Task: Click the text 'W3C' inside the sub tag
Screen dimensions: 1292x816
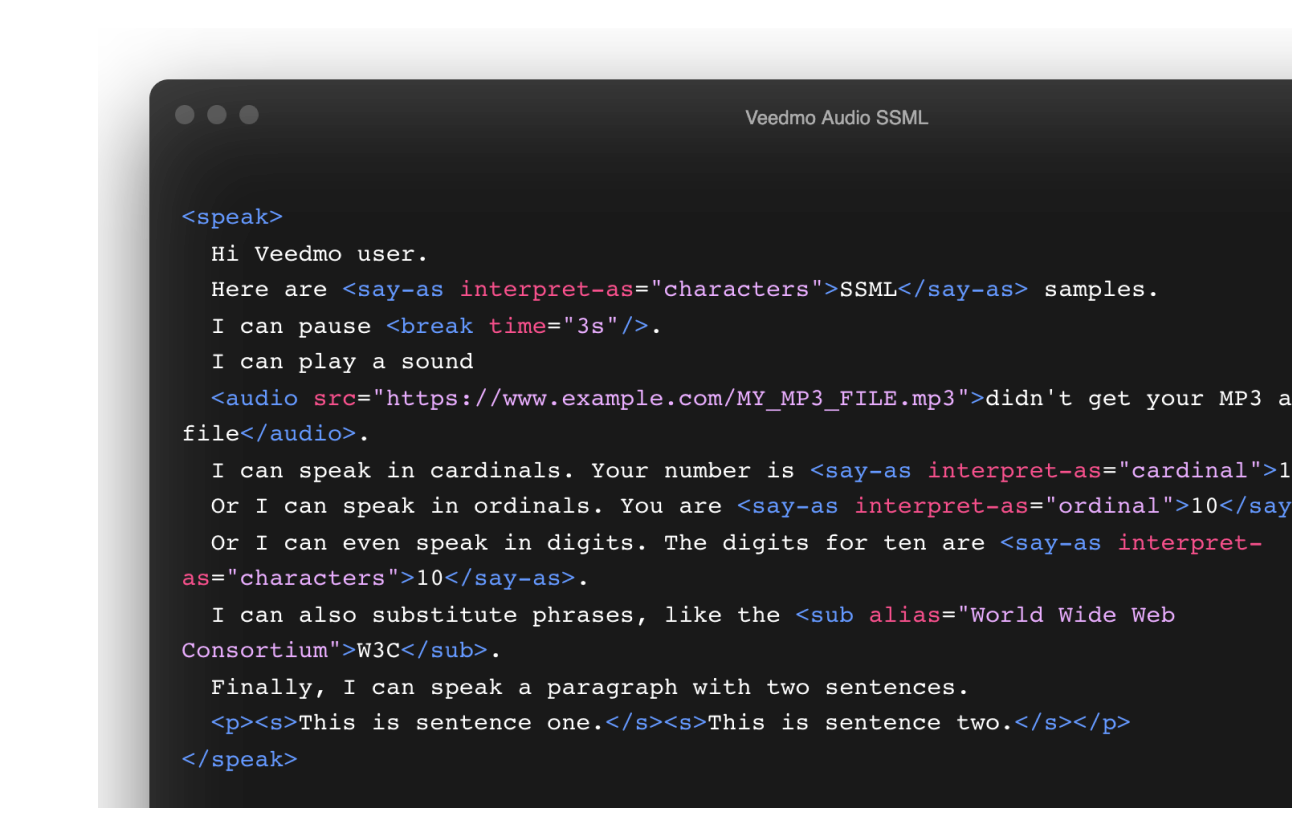Action: tap(379, 651)
